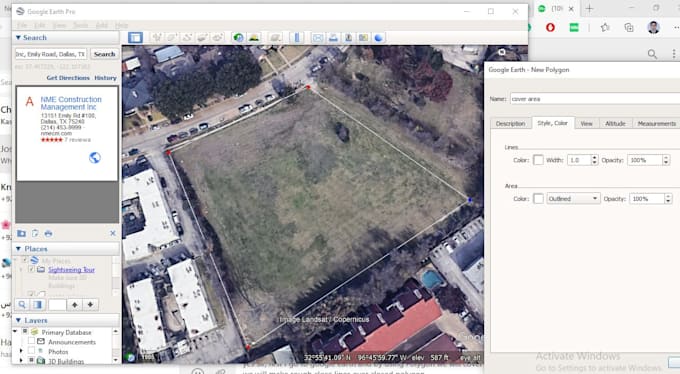Screen dimensions: 680x374
Task: Toggle the Primary Database checkbox
Action: (x=25, y=332)
